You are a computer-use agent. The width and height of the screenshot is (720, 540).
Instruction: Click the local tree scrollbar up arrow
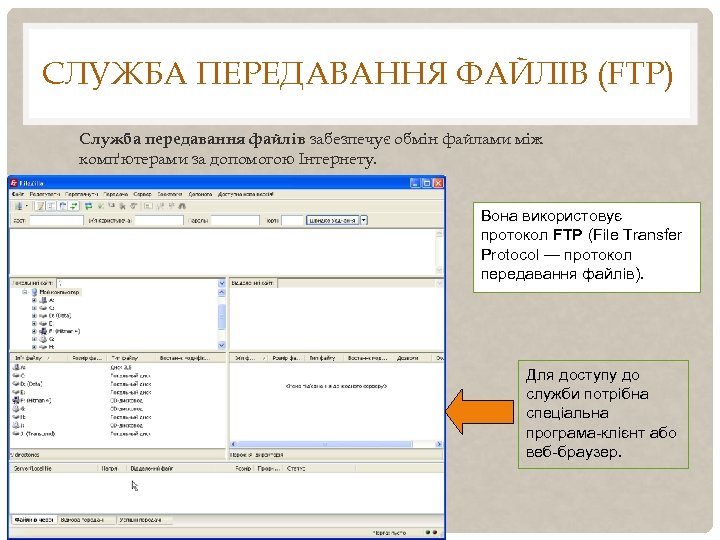(x=222, y=292)
